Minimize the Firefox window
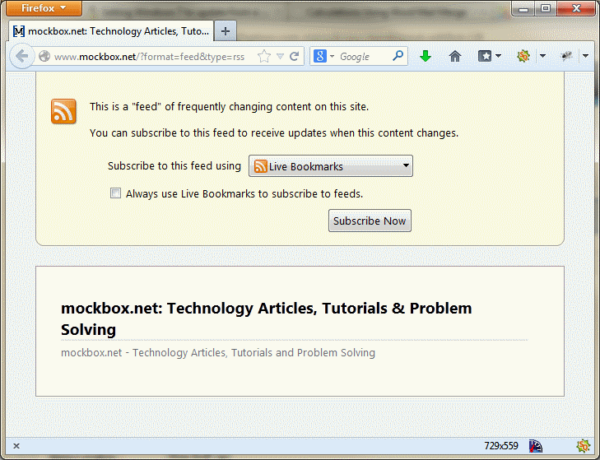Screen dimensions: 600x460 pyautogui.click(x=523, y=8)
